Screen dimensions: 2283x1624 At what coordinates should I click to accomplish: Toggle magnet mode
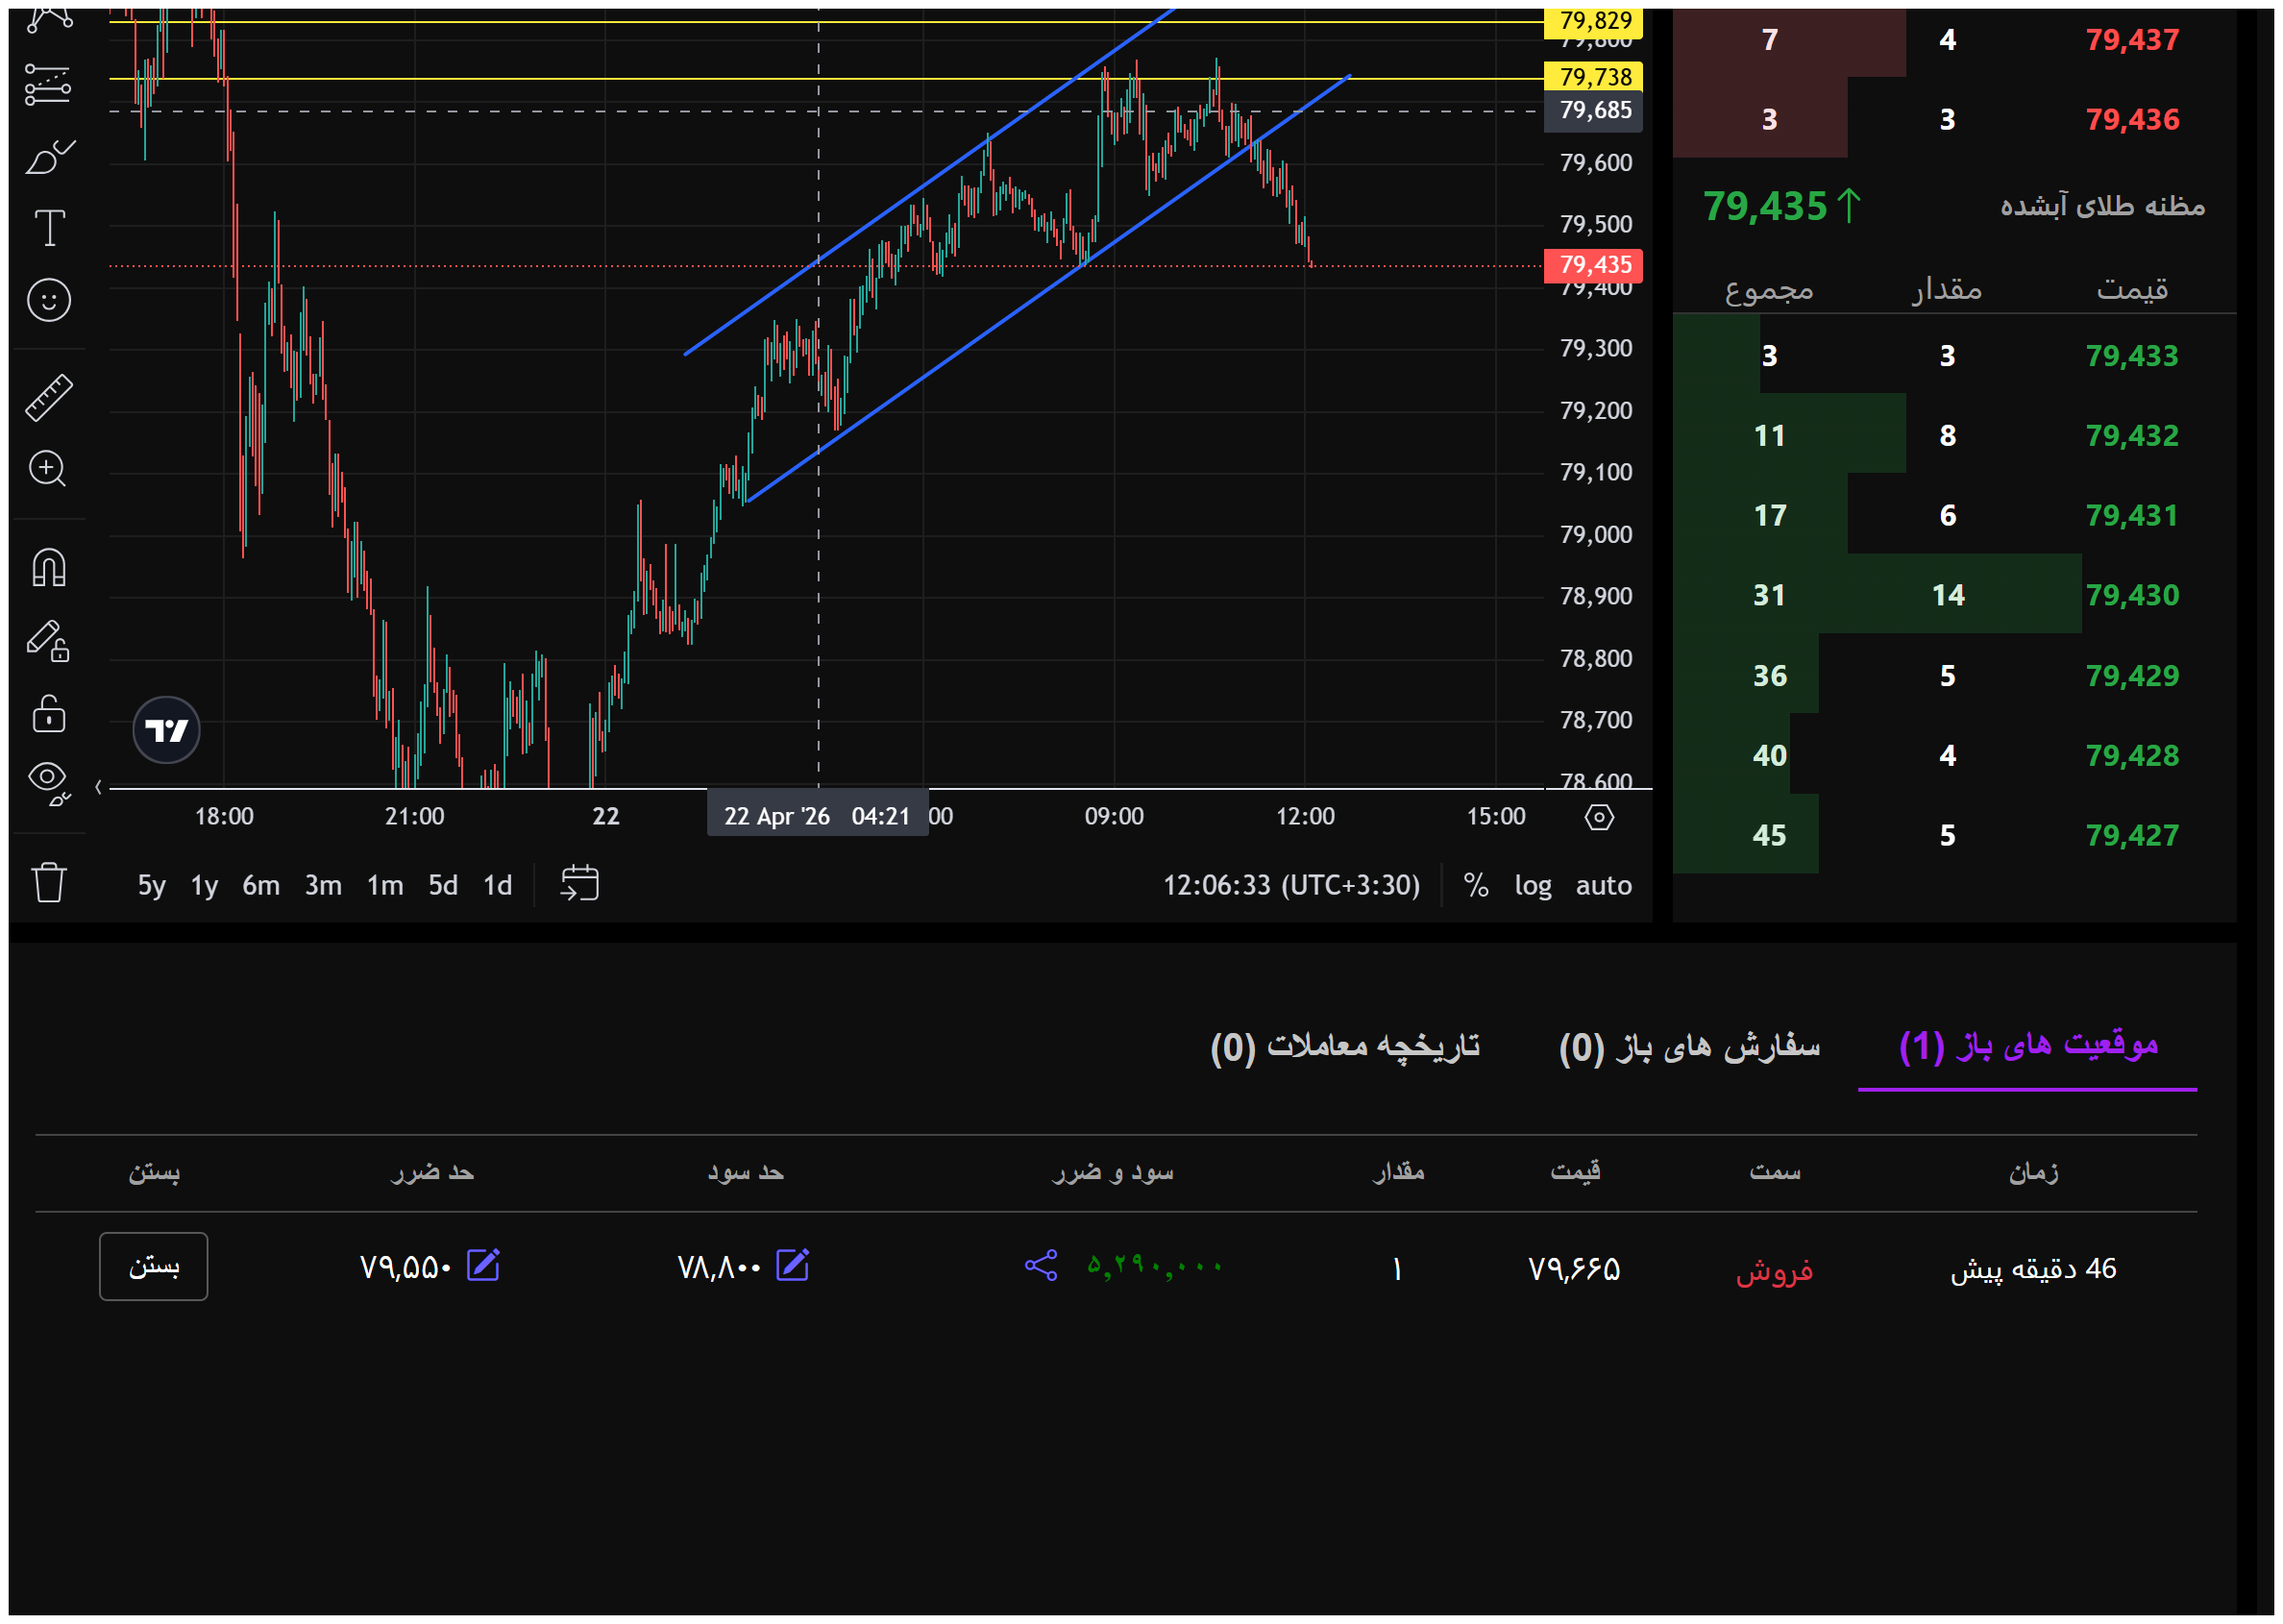click(x=49, y=567)
